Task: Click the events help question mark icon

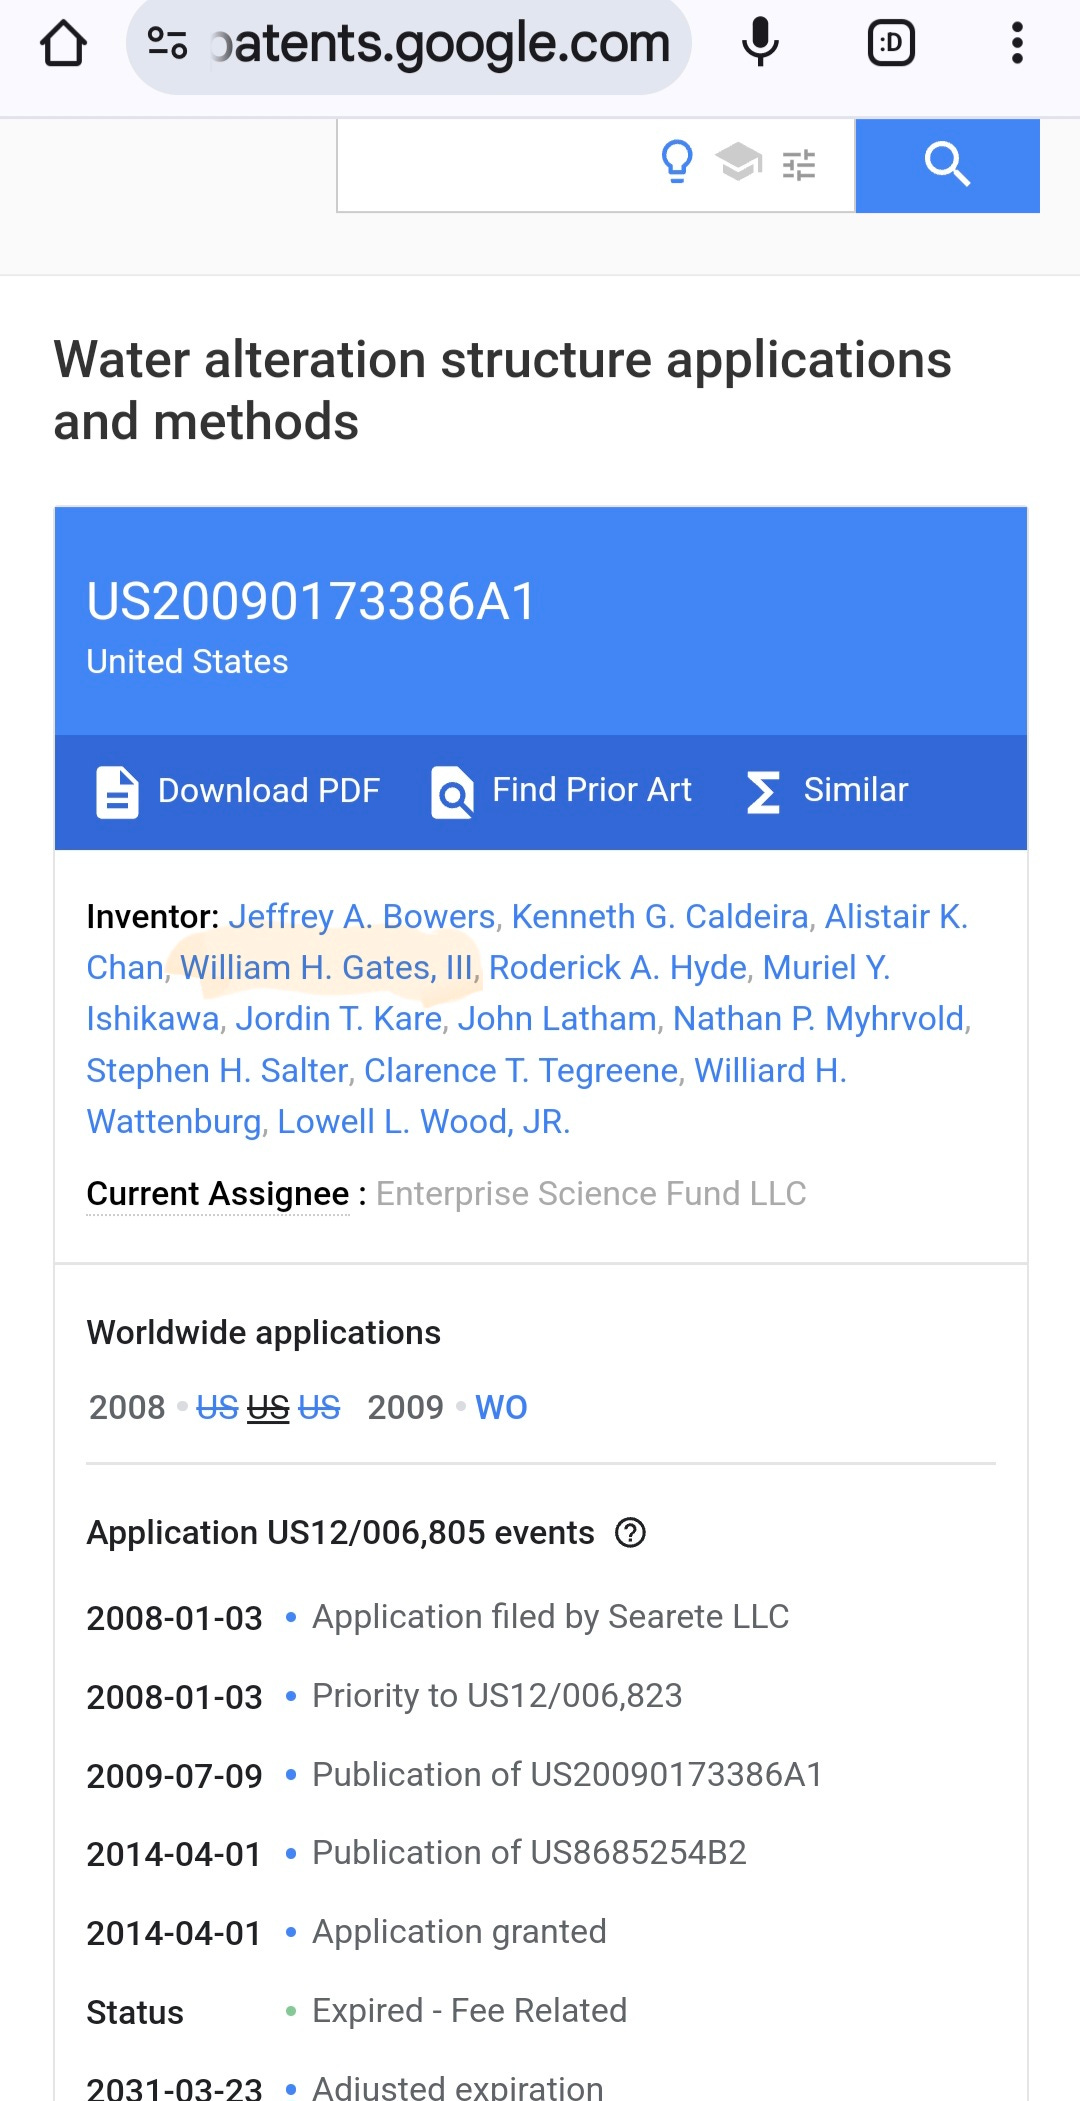Action: 630,1532
